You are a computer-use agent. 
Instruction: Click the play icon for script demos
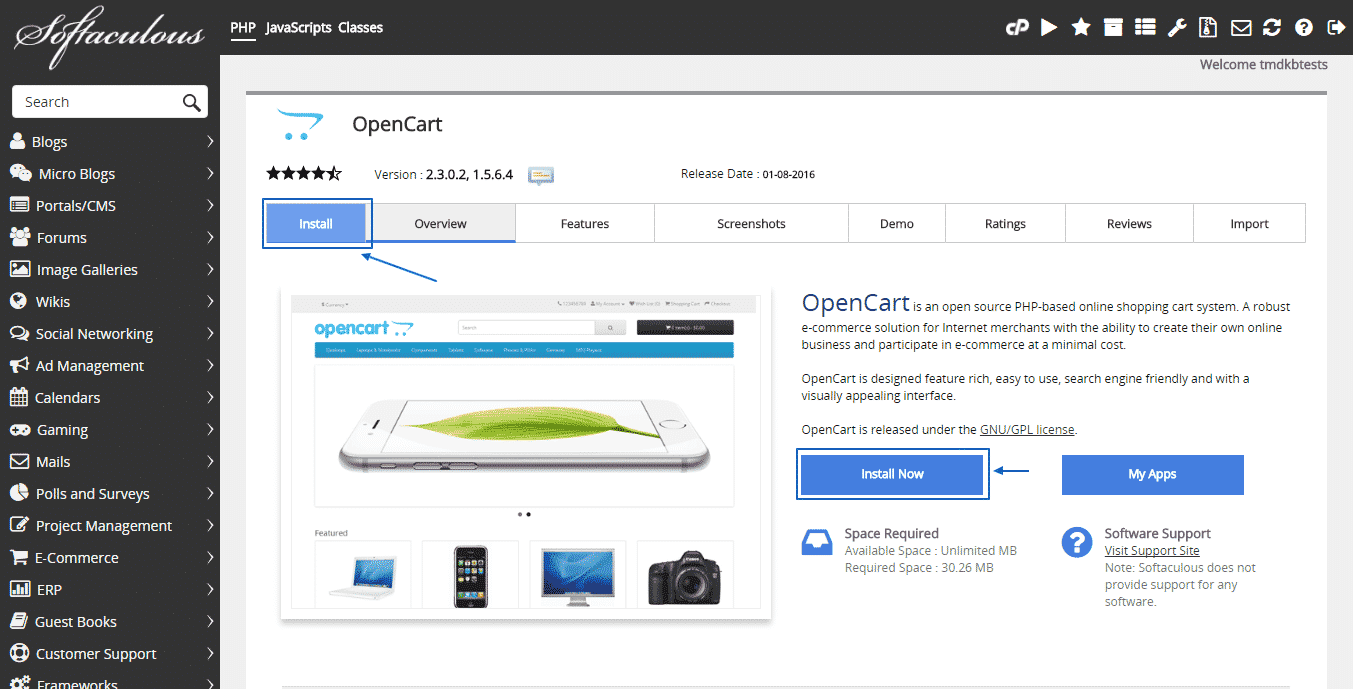click(x=1049, y=28)
